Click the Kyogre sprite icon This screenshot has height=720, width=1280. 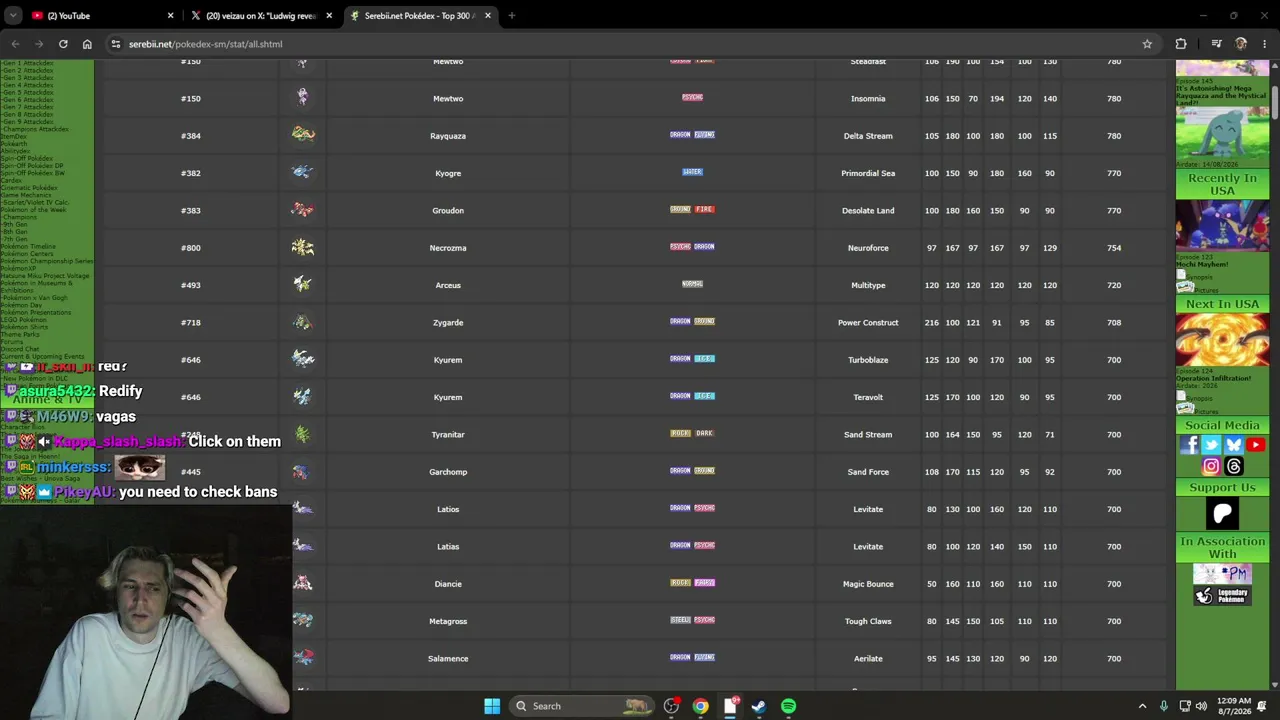[x=302, y=172]
